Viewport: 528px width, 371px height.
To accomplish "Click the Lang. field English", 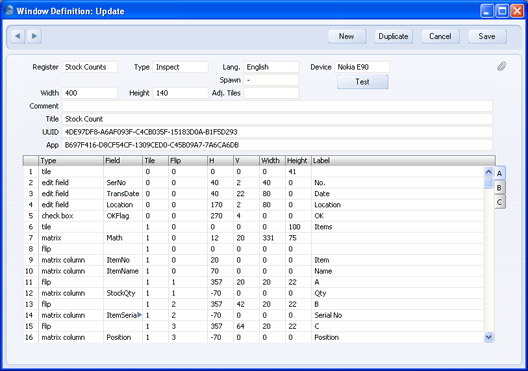I will pos(271,67).
